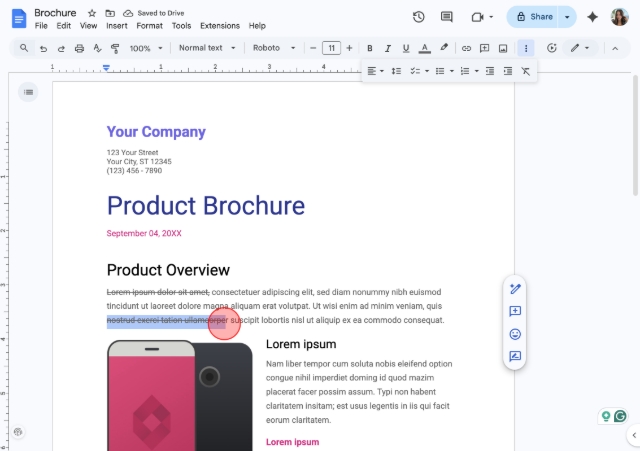Open the bulleted list options dropdown
This screenshot has height=451, width=640.
pyautogui.click(x=451, y=71)
